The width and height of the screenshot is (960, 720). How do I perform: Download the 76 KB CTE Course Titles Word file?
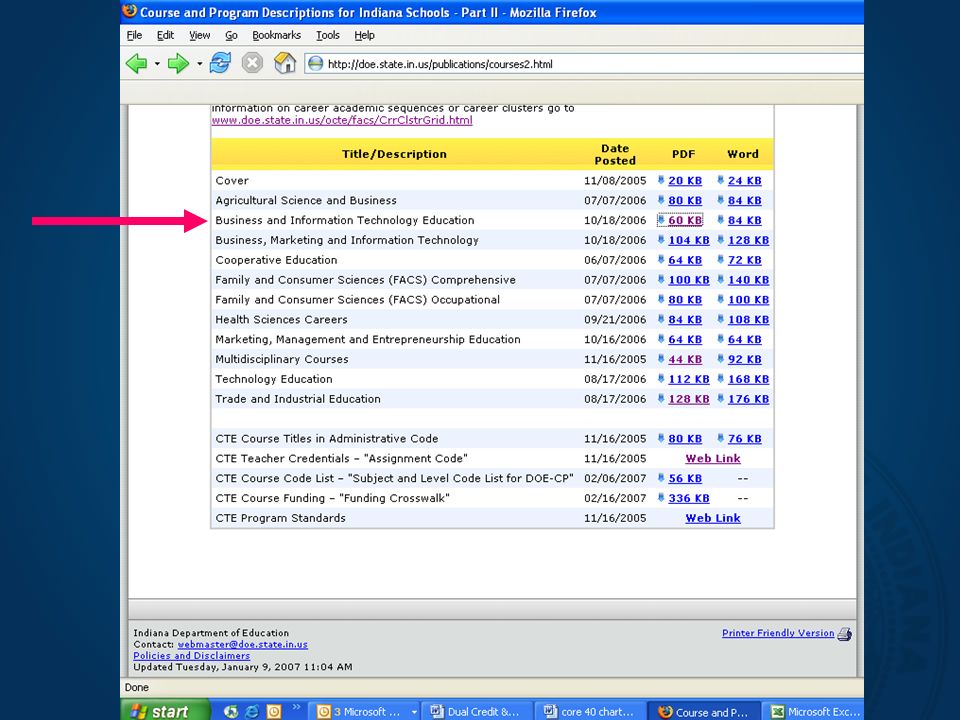click(744, 438)
